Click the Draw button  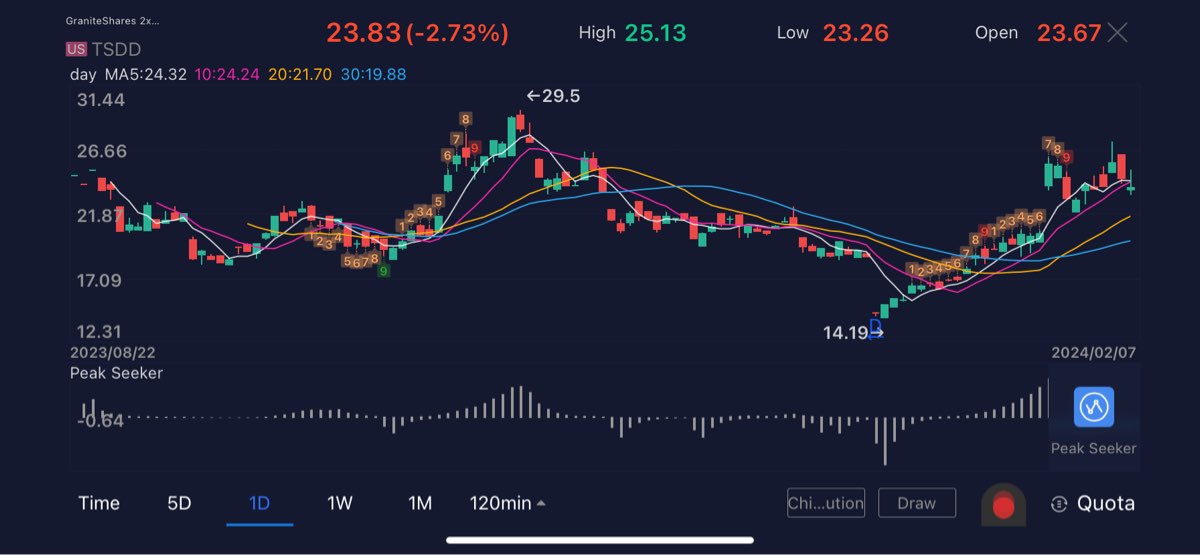click(916, 503)
